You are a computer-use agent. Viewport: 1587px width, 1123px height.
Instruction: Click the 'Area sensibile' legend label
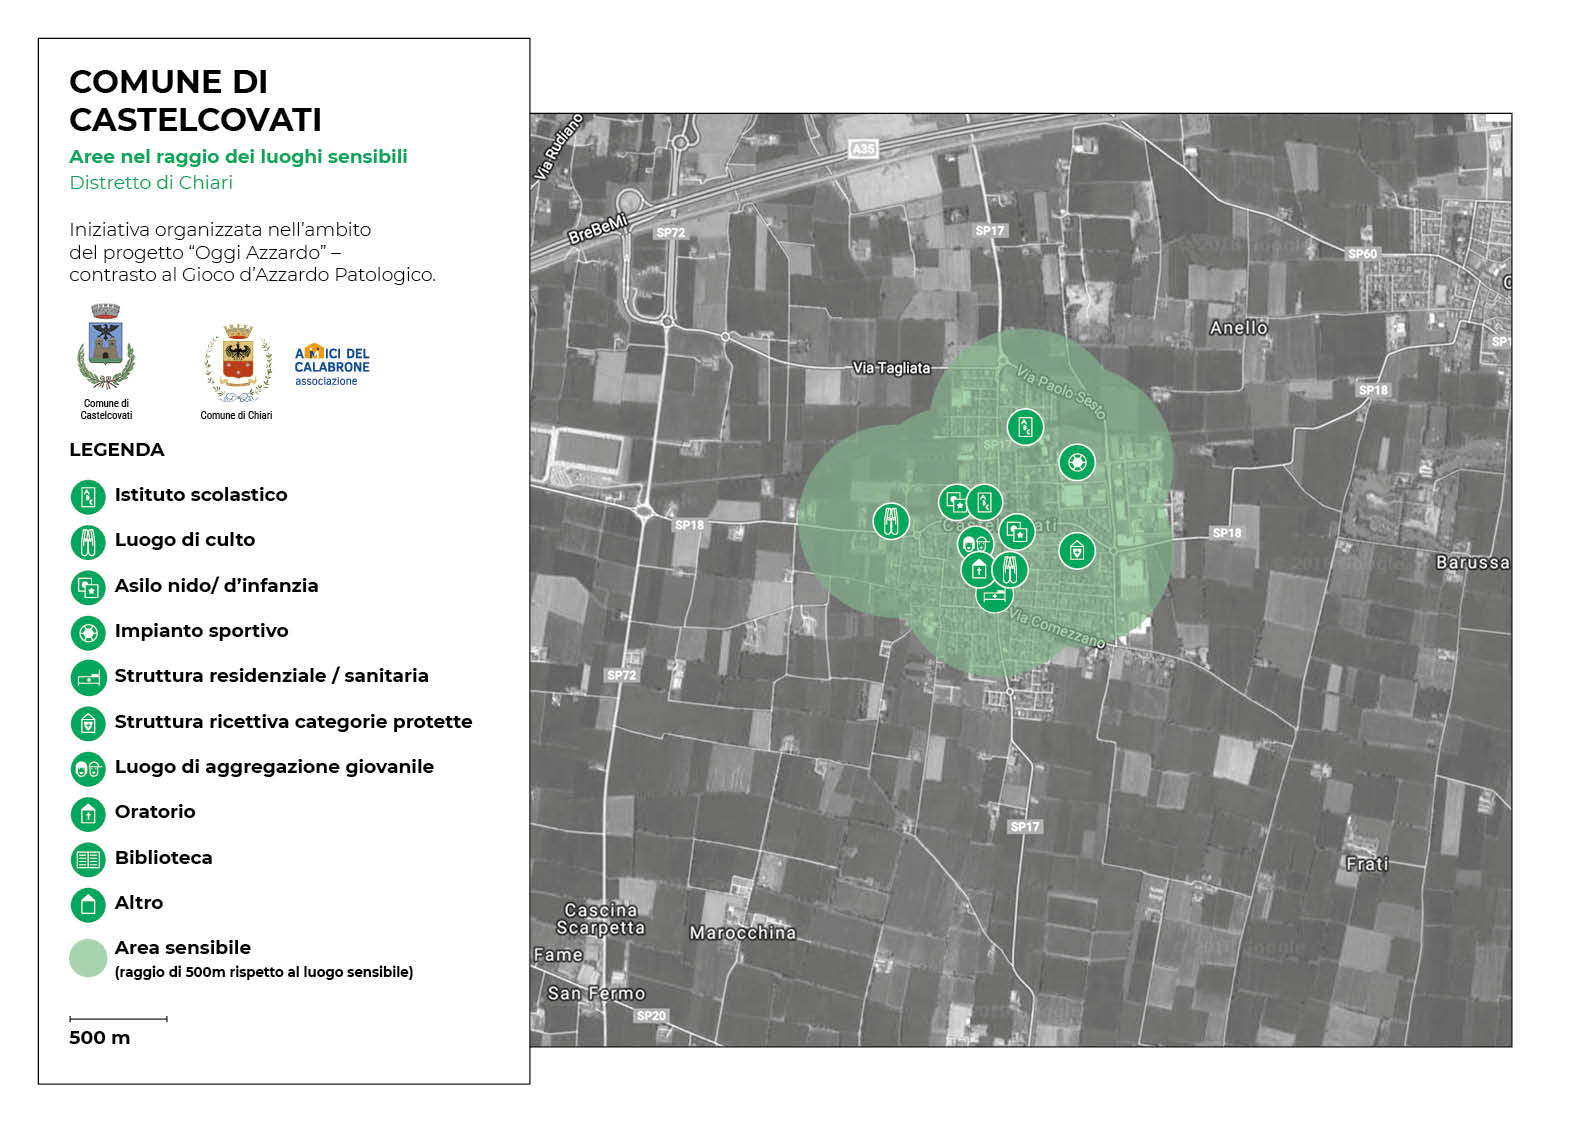(183, 948)
